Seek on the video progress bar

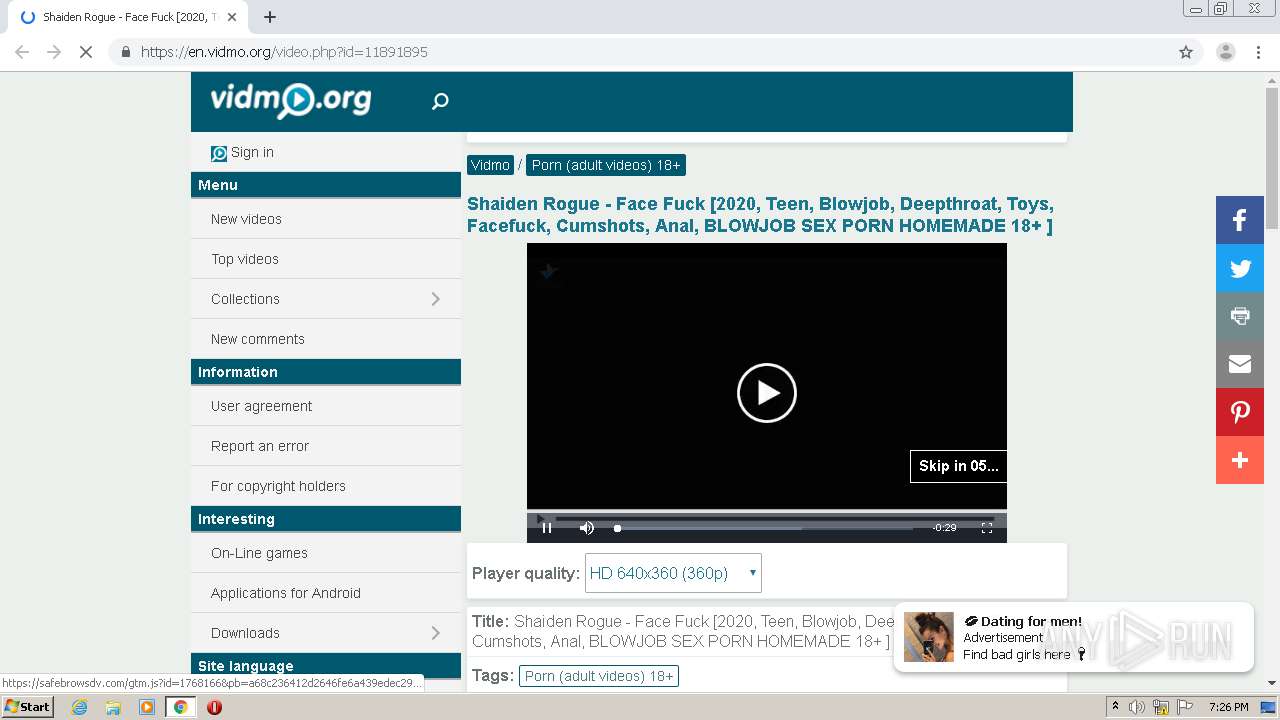[765, 528]
